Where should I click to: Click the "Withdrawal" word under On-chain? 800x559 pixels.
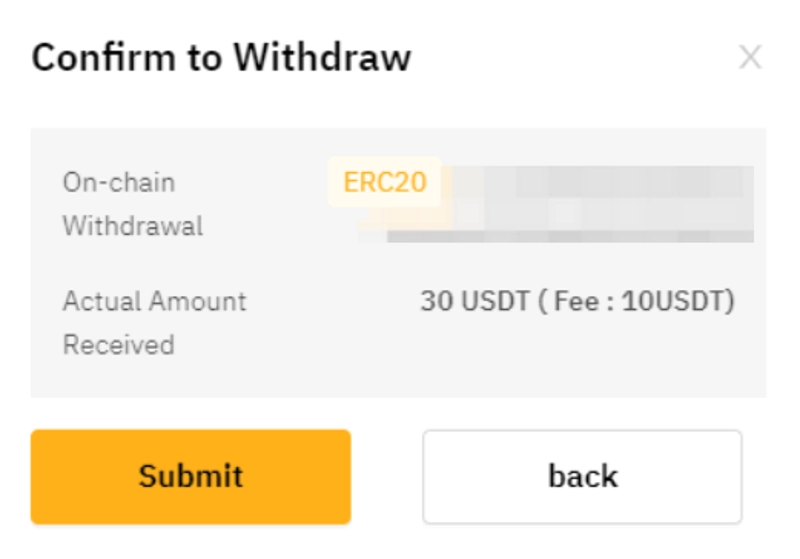tap(132, 227)
